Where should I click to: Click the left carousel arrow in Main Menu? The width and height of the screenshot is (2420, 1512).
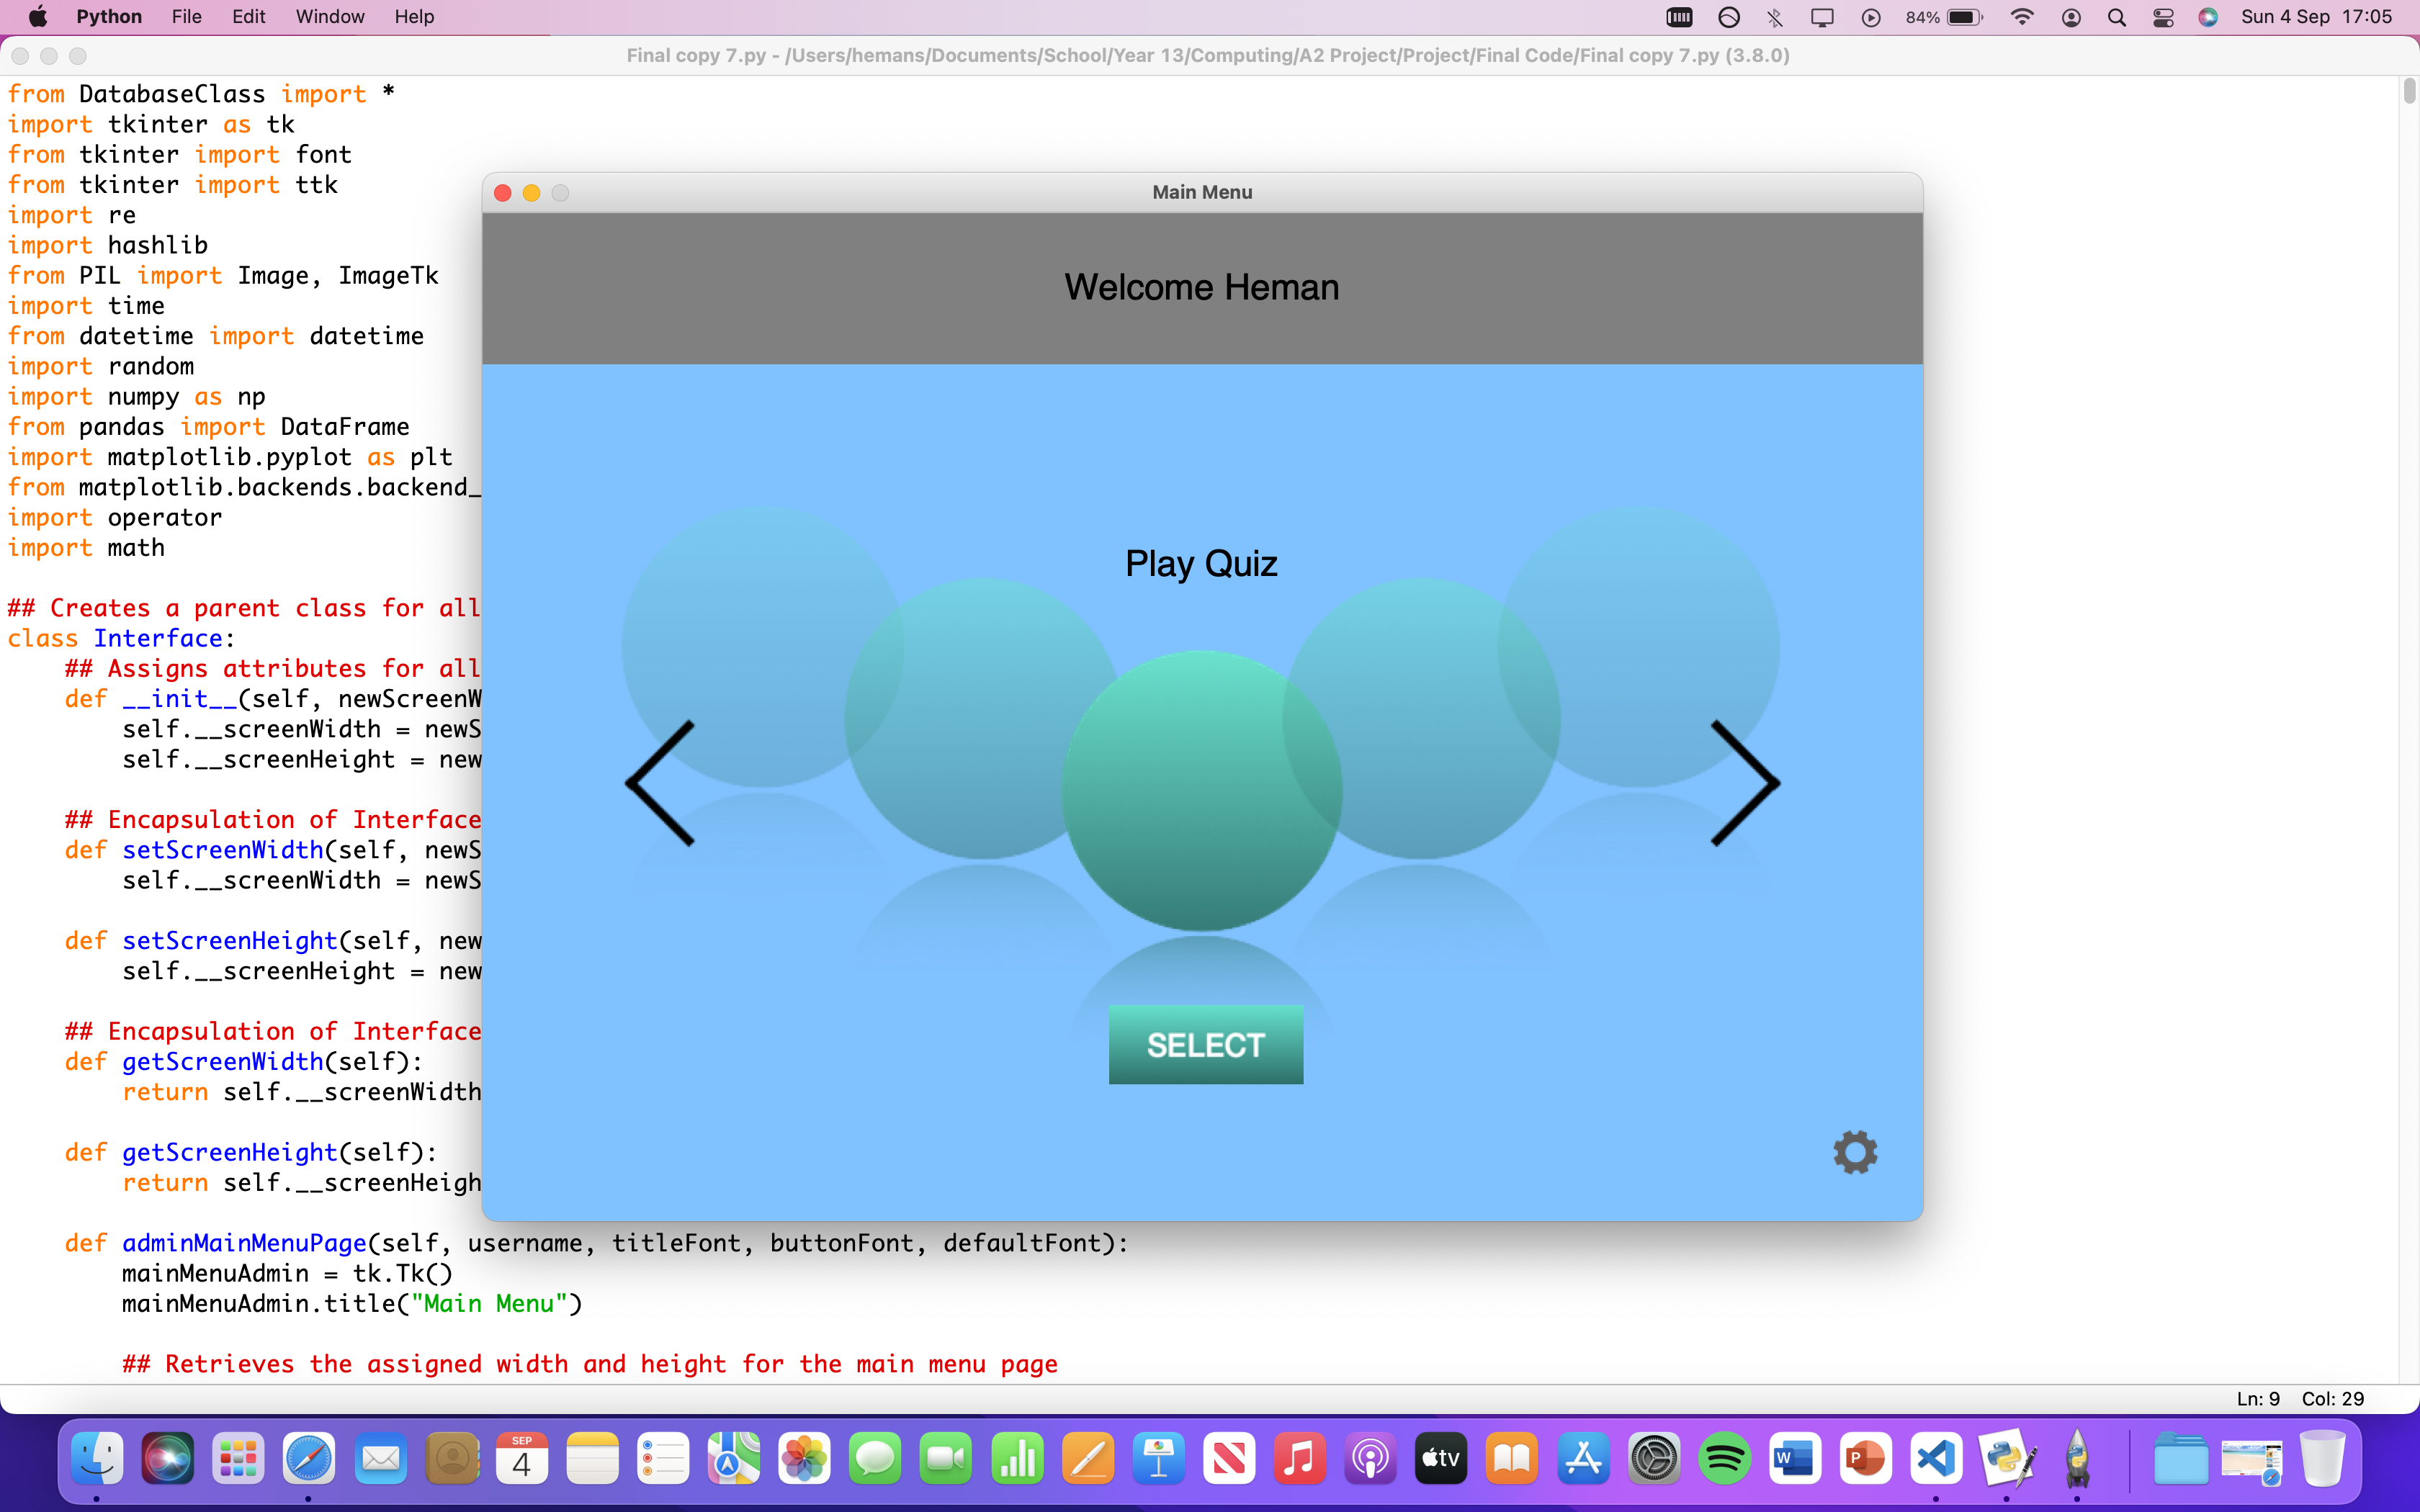(660, 783)
